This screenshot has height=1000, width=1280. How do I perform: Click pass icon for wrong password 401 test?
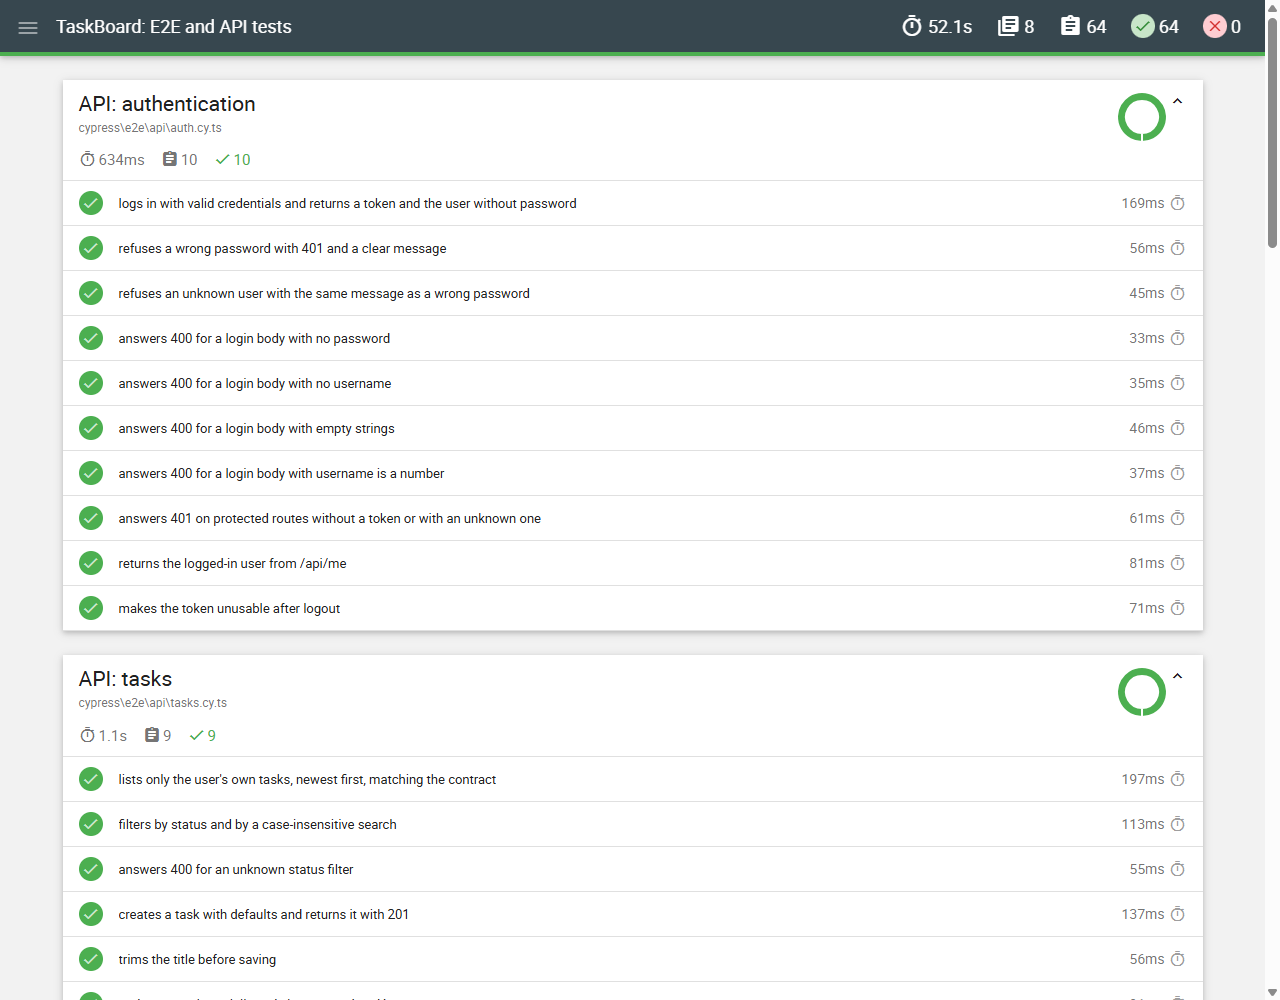pos(91,248)
